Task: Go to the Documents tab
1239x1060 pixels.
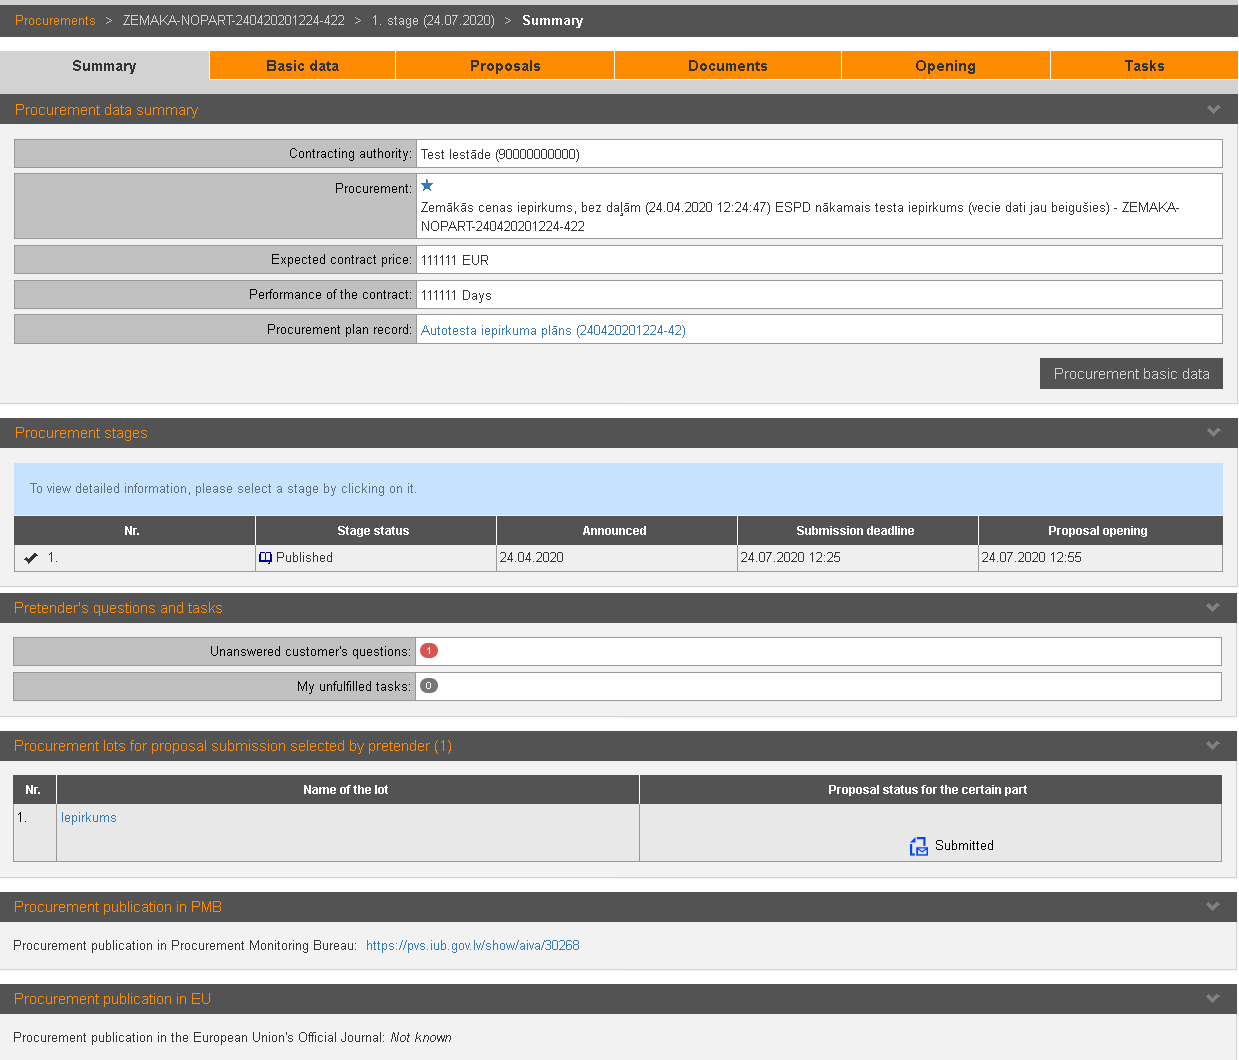Action: coord(727,66)
